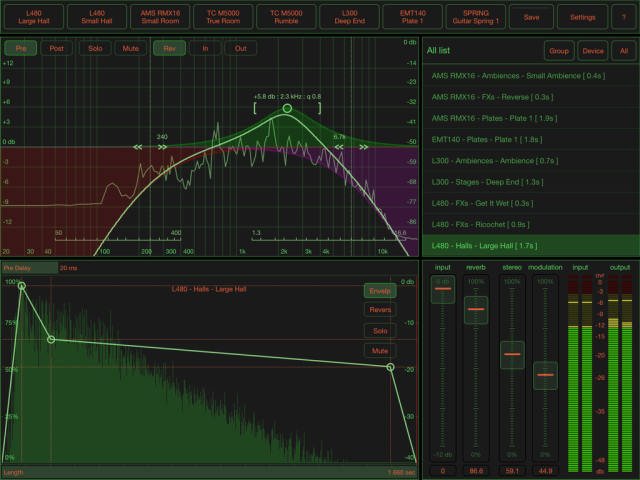Screen dimensions: 640x480
Task: Load the AMS RMX16 Small Room preset
Action: pyautogui.click(x=160, y=17)
